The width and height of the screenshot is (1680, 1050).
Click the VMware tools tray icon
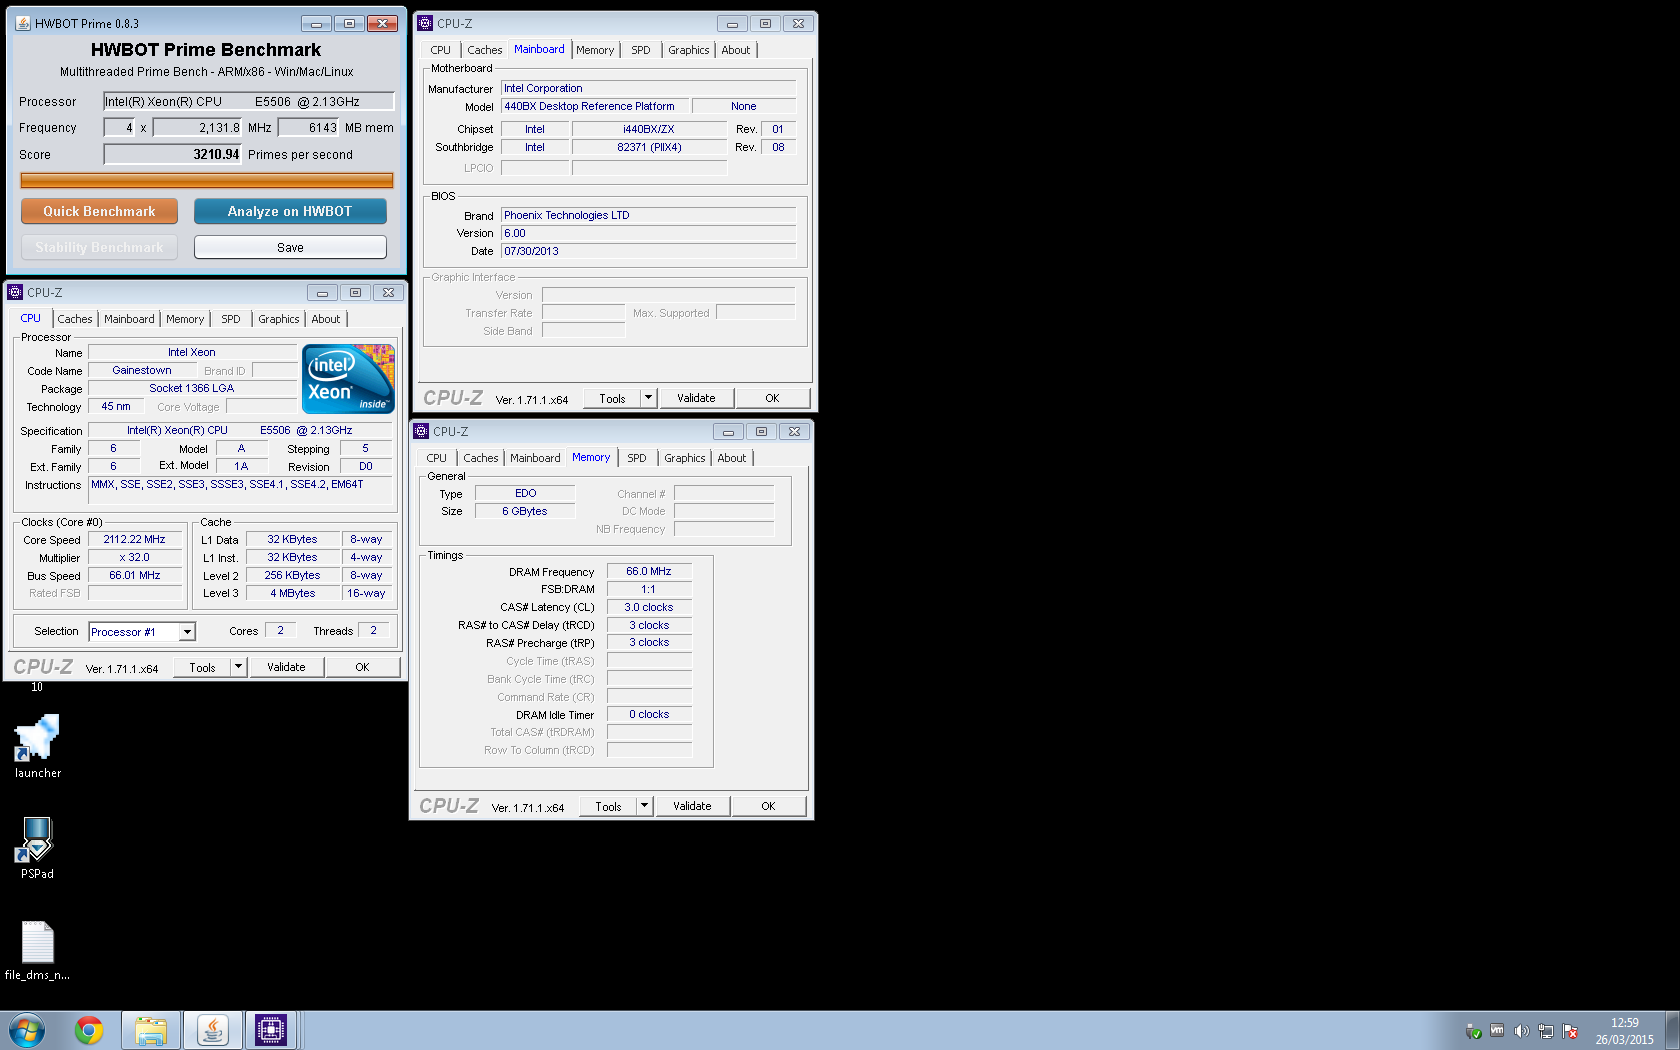click(1497, 1030)
